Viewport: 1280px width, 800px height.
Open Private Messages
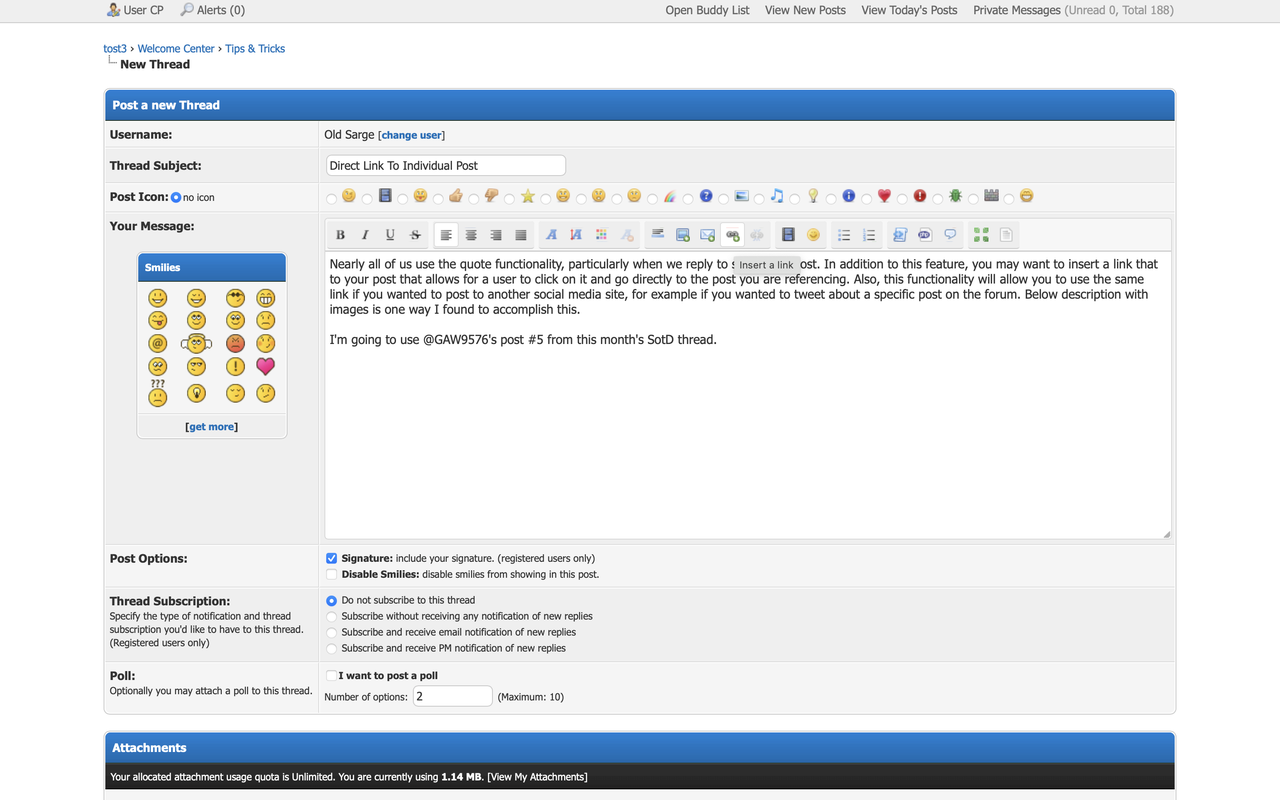click(1017, 10)
